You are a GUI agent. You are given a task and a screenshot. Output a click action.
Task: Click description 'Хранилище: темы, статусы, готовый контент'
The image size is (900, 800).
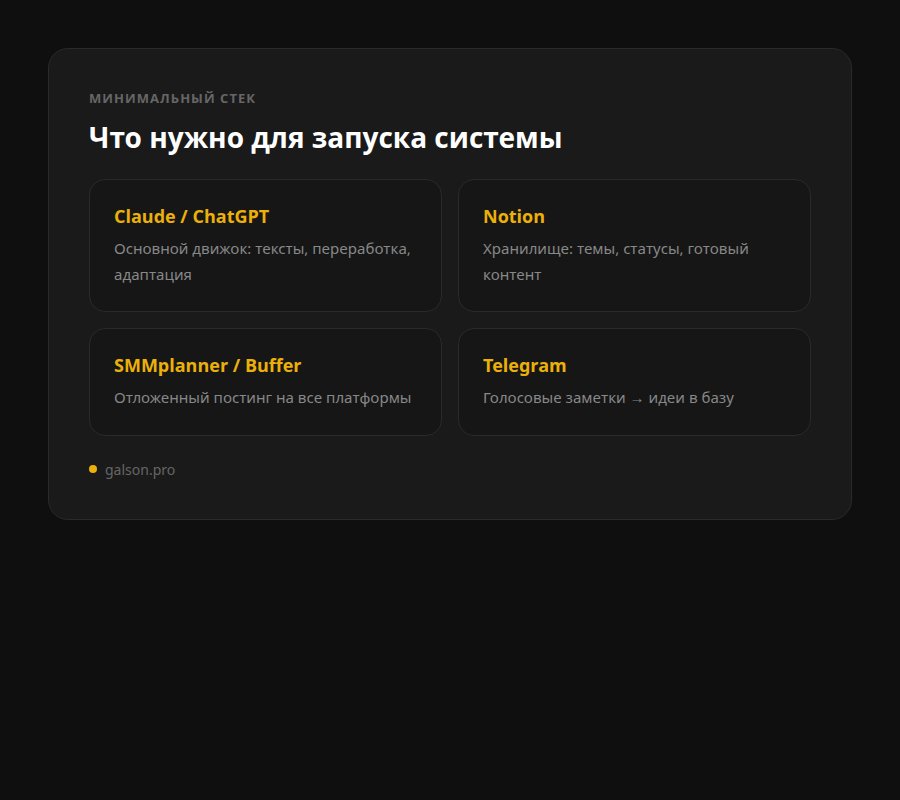coord(615,262)
